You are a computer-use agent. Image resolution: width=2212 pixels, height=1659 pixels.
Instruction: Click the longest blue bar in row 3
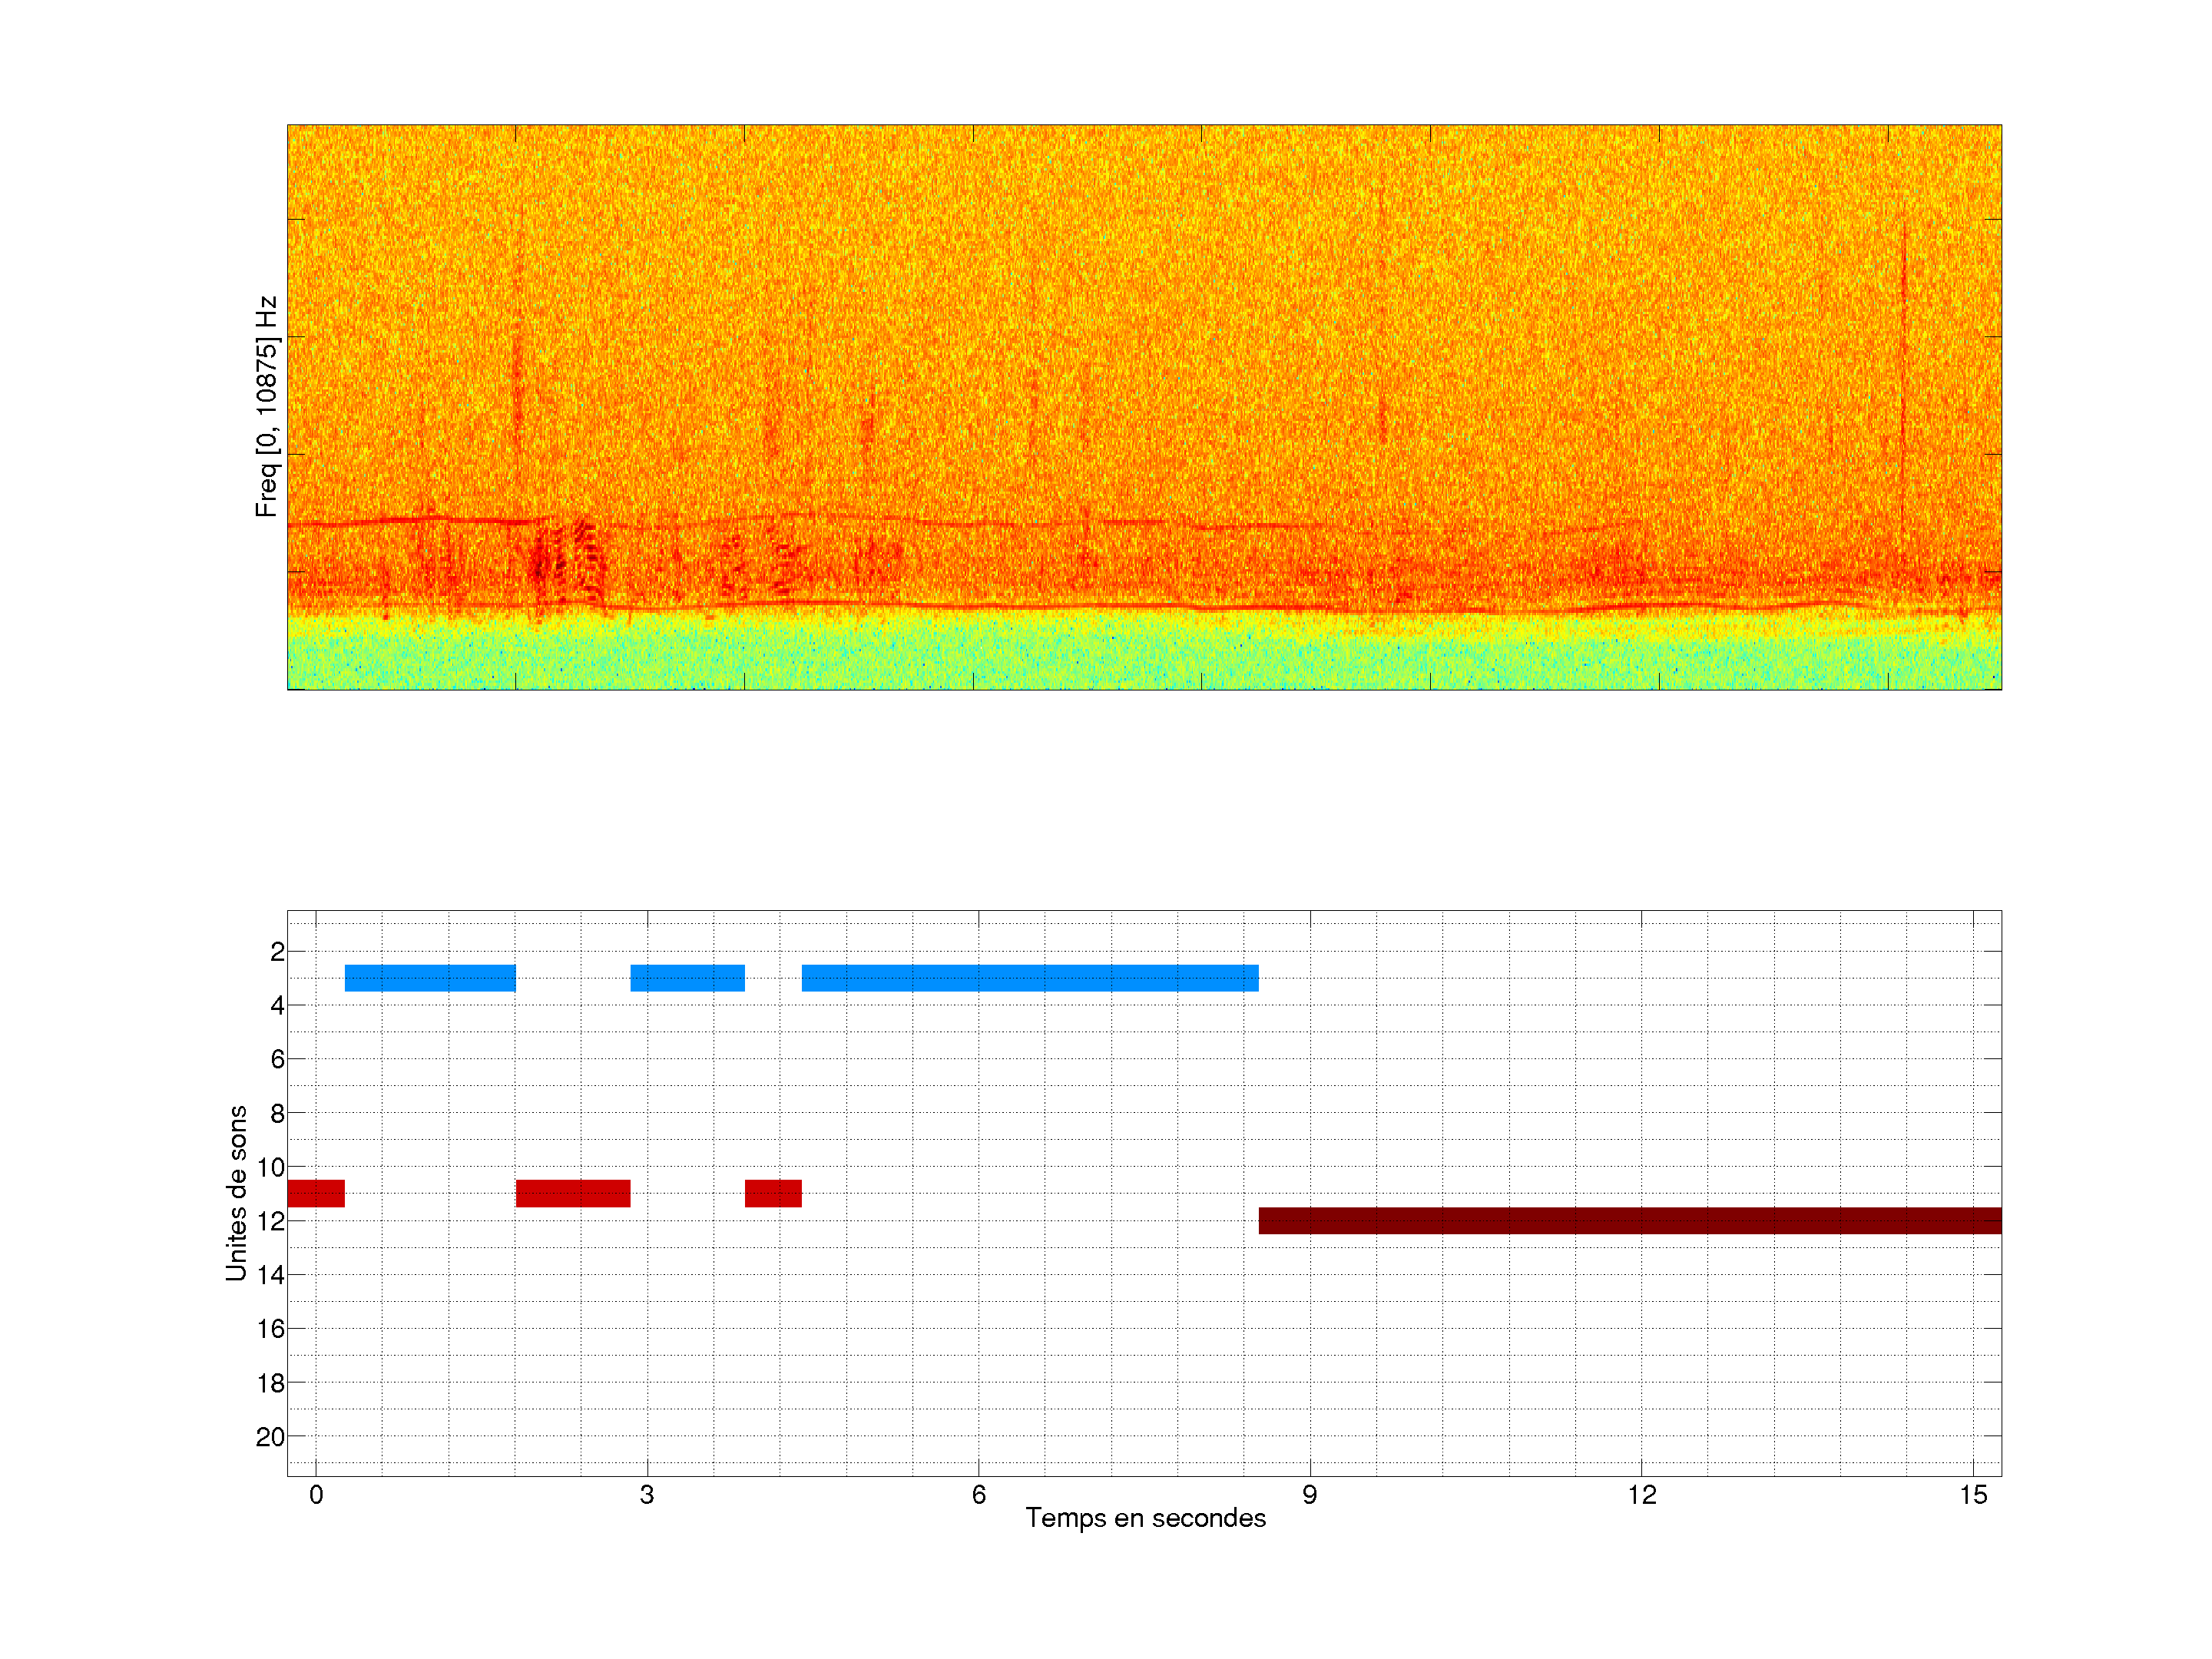pyautogui.click(x=1030, y=978)
